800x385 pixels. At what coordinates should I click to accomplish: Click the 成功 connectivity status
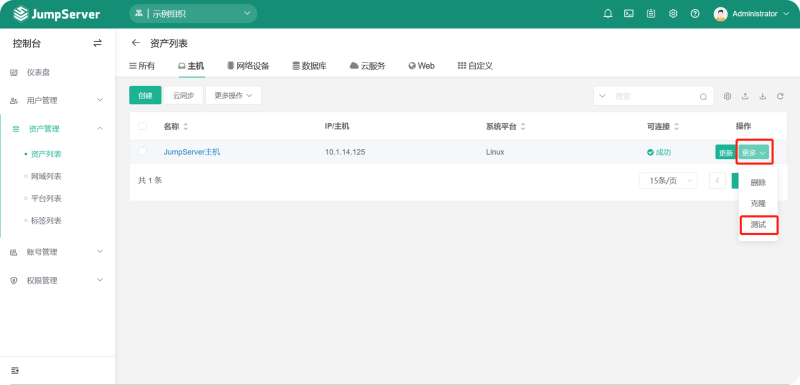click(659, 152)
